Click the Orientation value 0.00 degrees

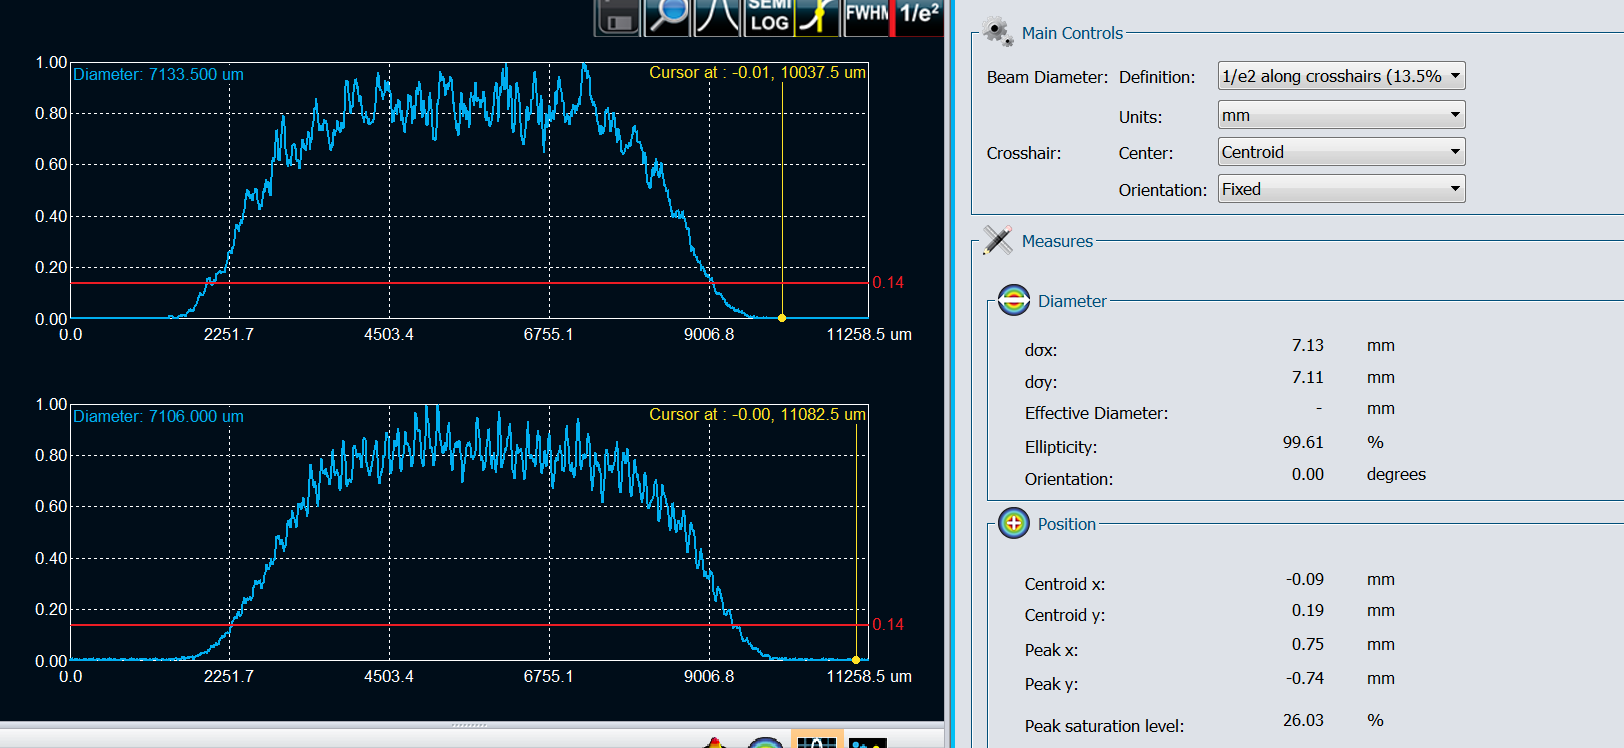(x=1307, y=474)
